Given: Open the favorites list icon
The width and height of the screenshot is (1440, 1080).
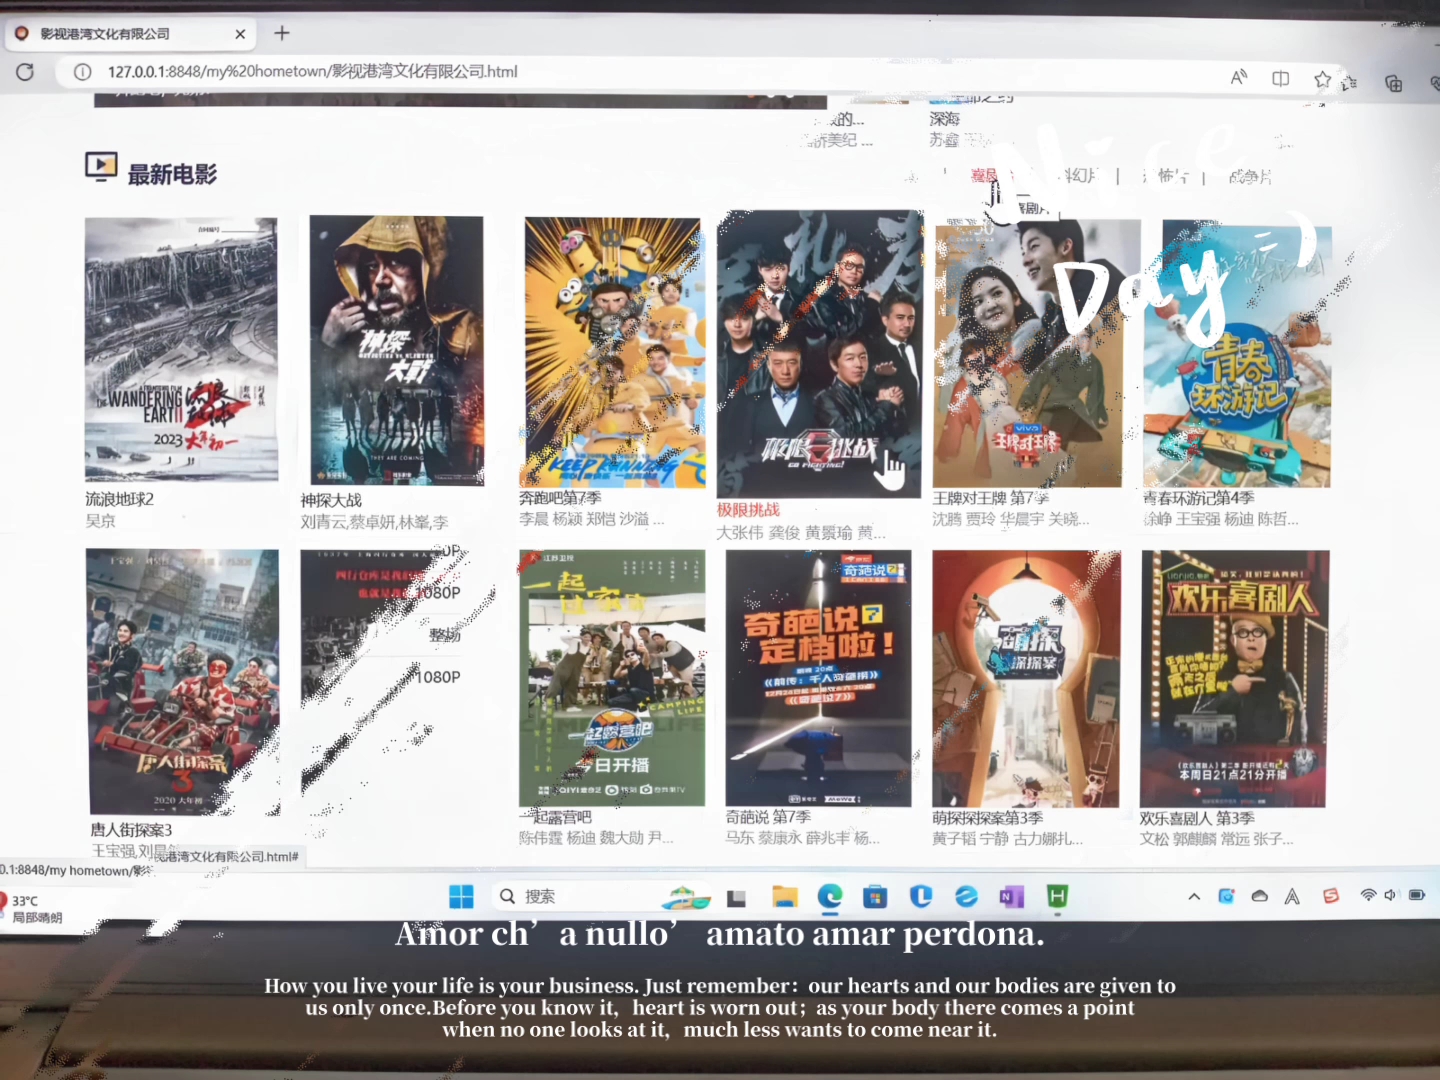Looking at the screenshot, I should coord(1349,82).
